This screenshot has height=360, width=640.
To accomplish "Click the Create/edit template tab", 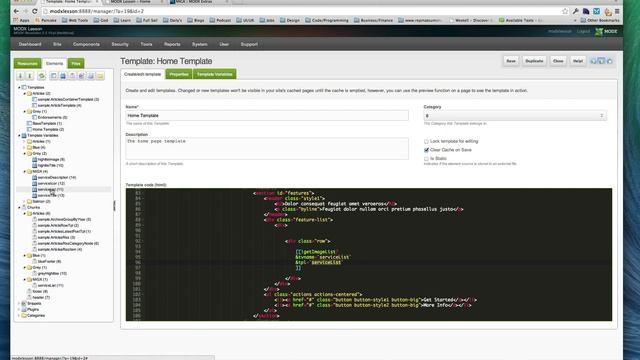I will [x=142, y=74].
